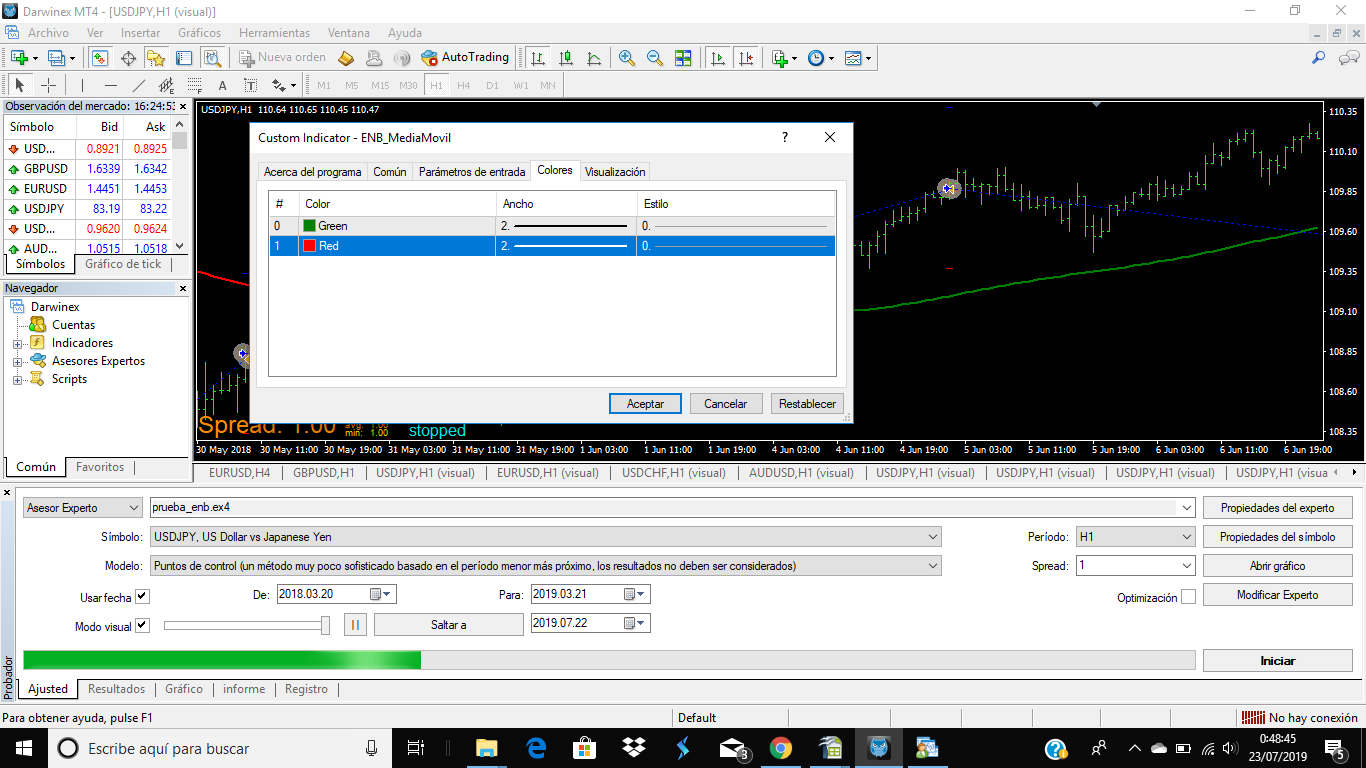Screen dimensions: 1366x768
Task: Toggle the Modo visual checkbox
Action: 142,626
